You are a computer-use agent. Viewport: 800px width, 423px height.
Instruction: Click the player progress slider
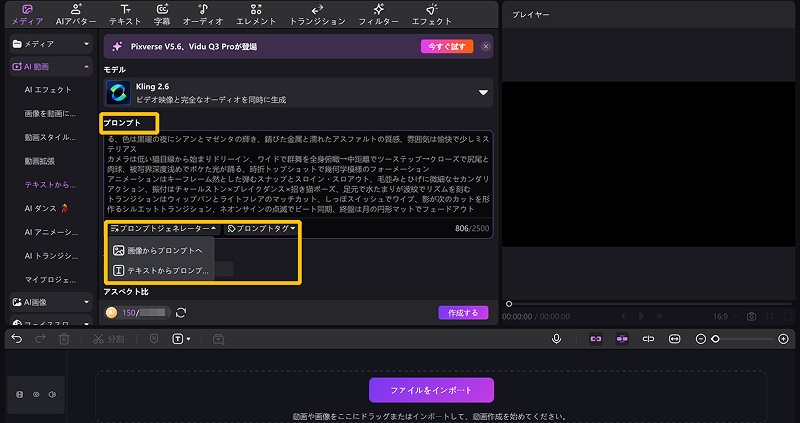click(649, 304)
